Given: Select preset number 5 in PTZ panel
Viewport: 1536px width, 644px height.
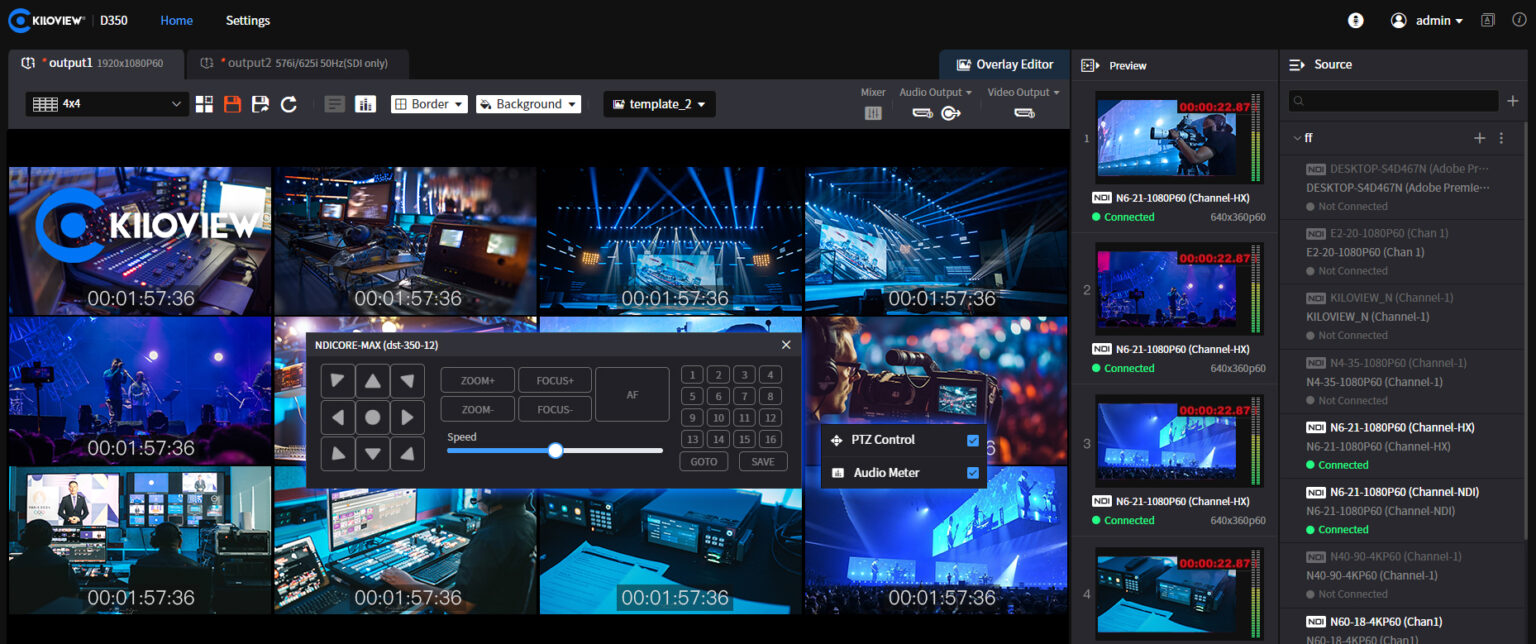Looking at the screenshot, I should click(x=691, y=396).
